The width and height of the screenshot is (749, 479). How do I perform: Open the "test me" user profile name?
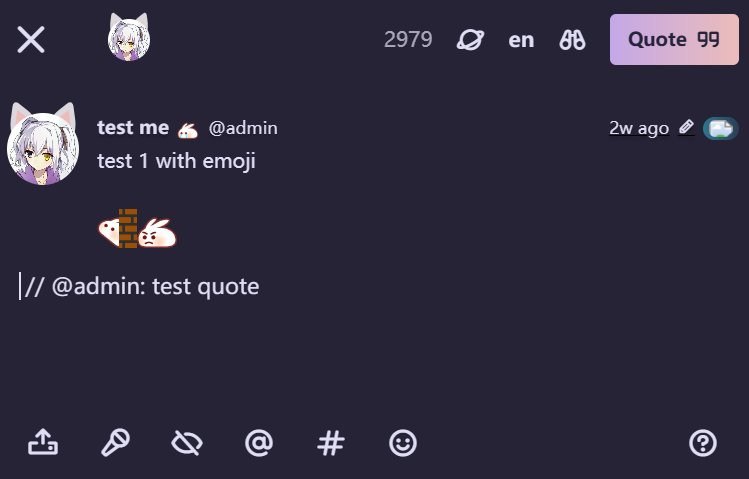pos(133,128)
